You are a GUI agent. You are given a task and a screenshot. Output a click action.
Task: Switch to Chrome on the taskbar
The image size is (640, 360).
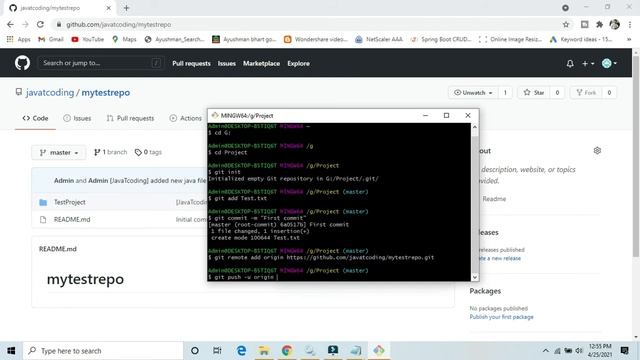(287, 351)
